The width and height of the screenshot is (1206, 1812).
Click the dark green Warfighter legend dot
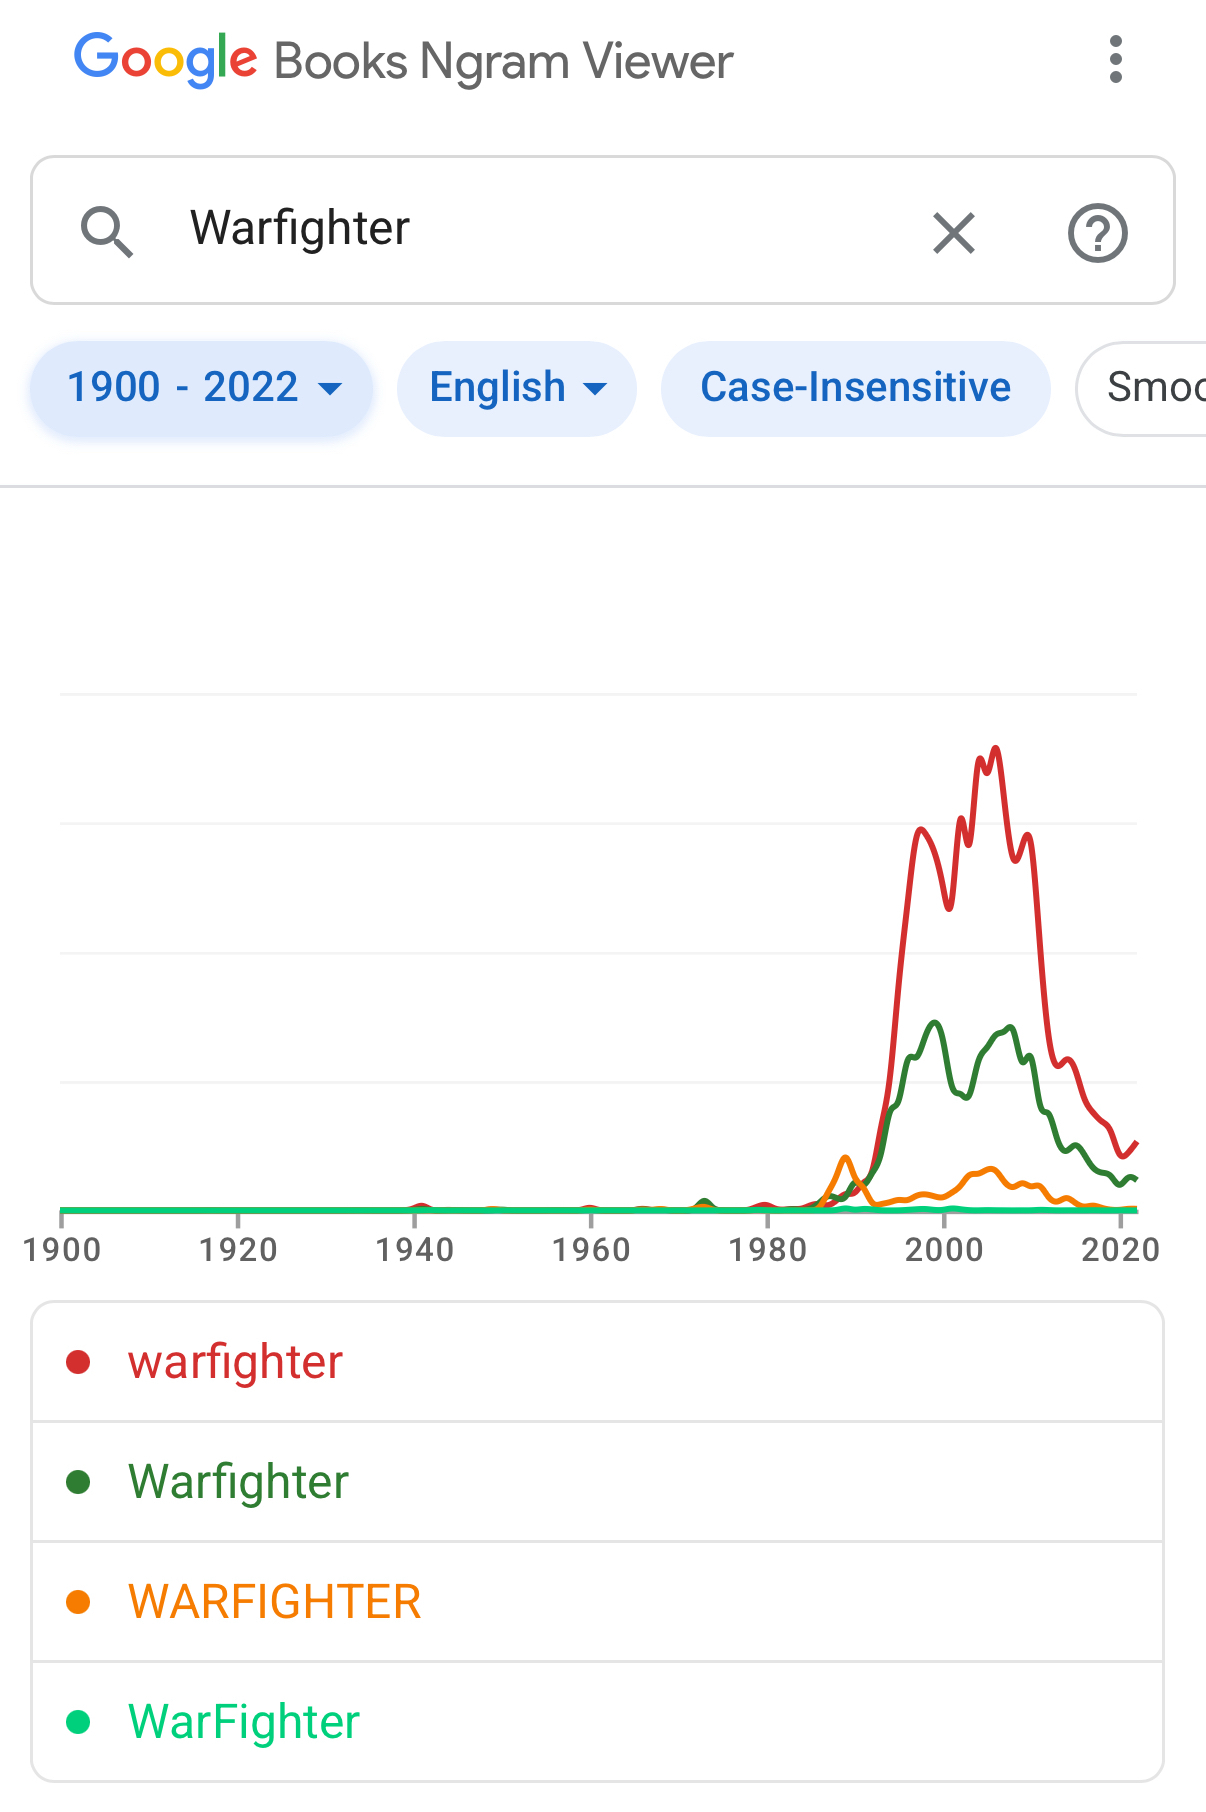pos(78,1482)
